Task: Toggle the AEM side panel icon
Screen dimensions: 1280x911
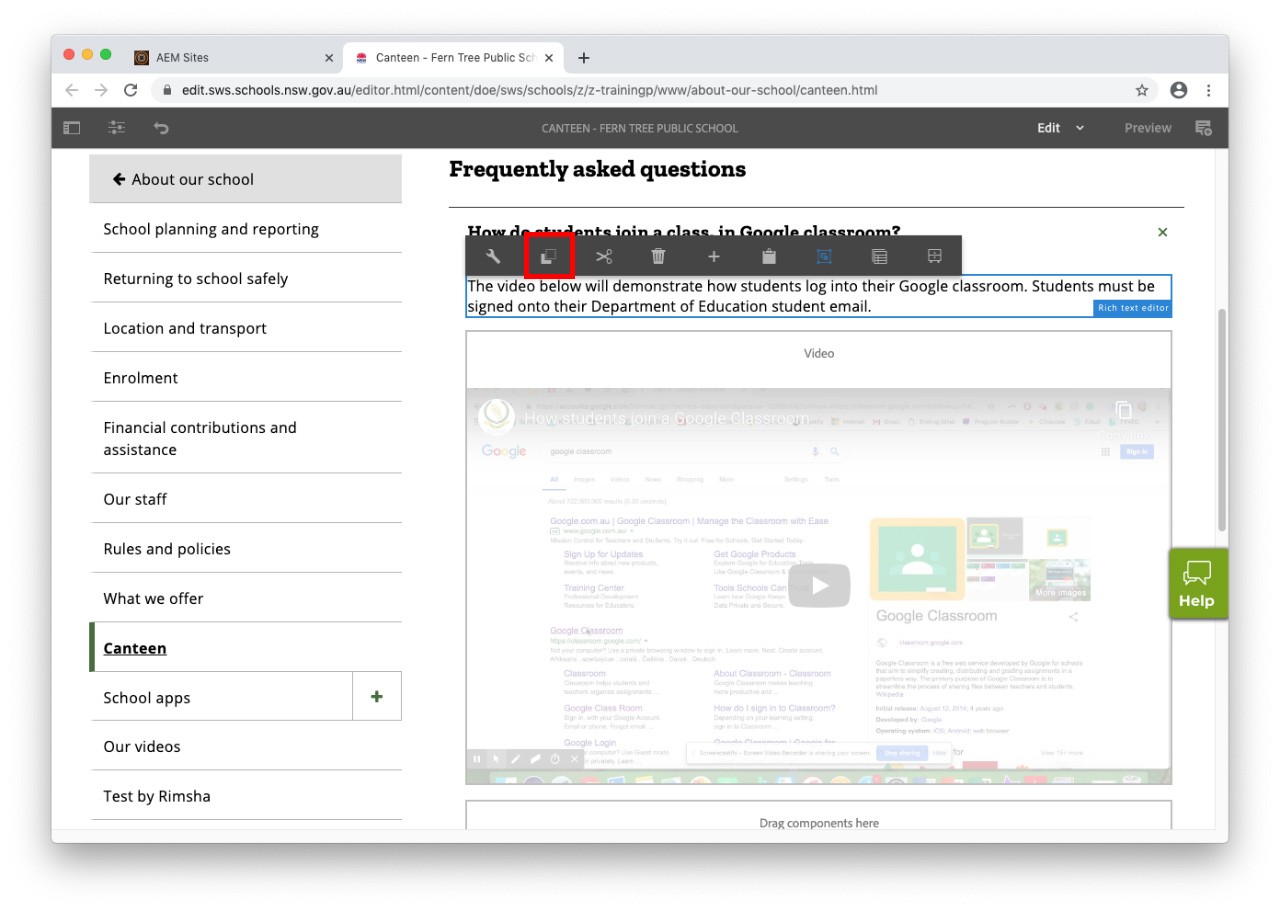Action: click(72, 128)
